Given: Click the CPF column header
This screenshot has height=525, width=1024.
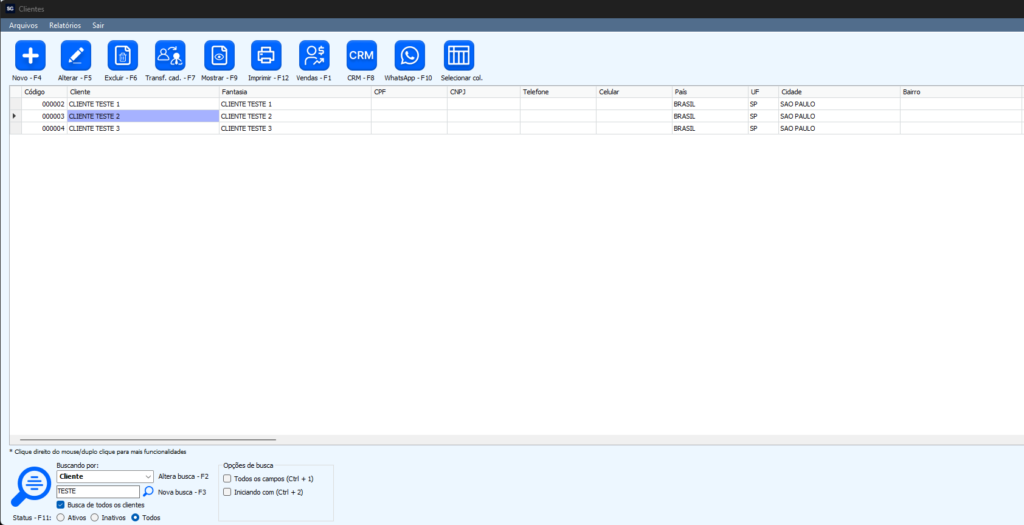Looking at the screenshot, I should click(409, 92).
